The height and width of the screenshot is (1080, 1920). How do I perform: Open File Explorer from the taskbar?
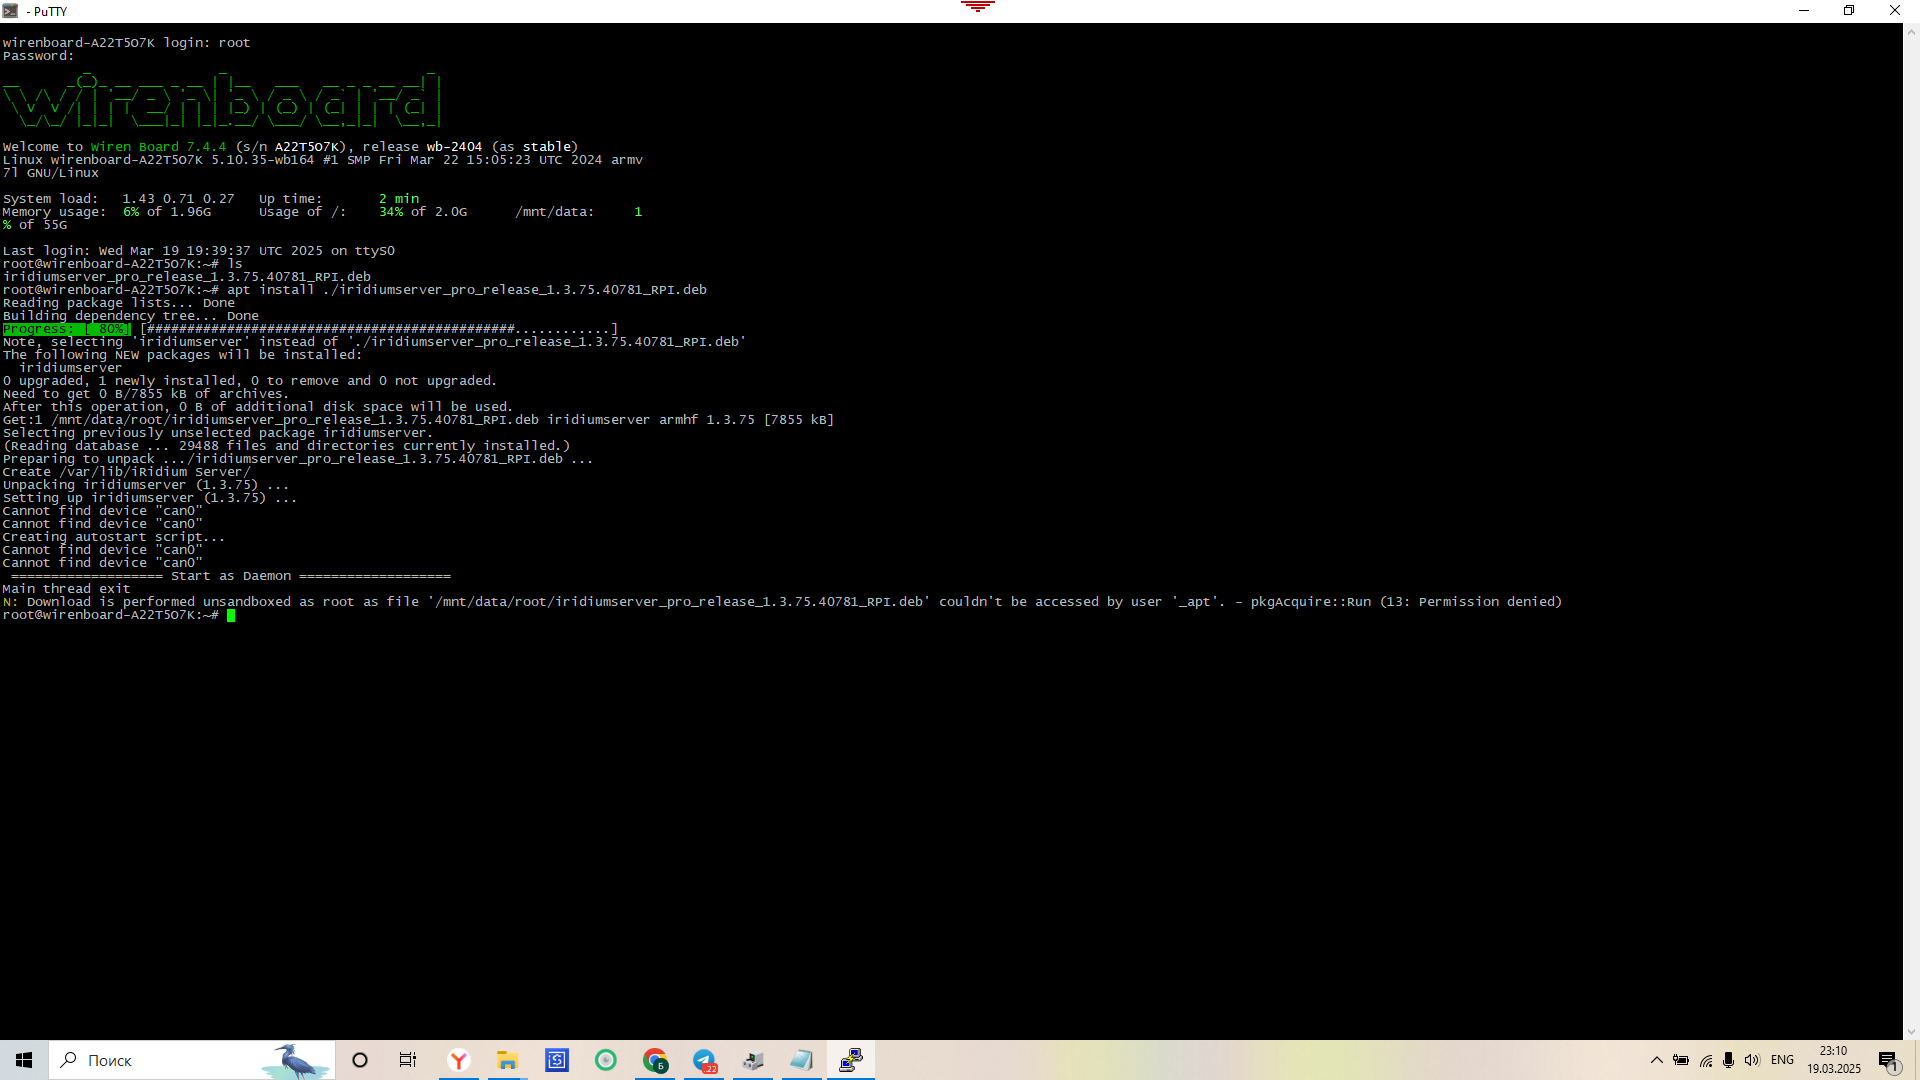tap(507, 1060)
